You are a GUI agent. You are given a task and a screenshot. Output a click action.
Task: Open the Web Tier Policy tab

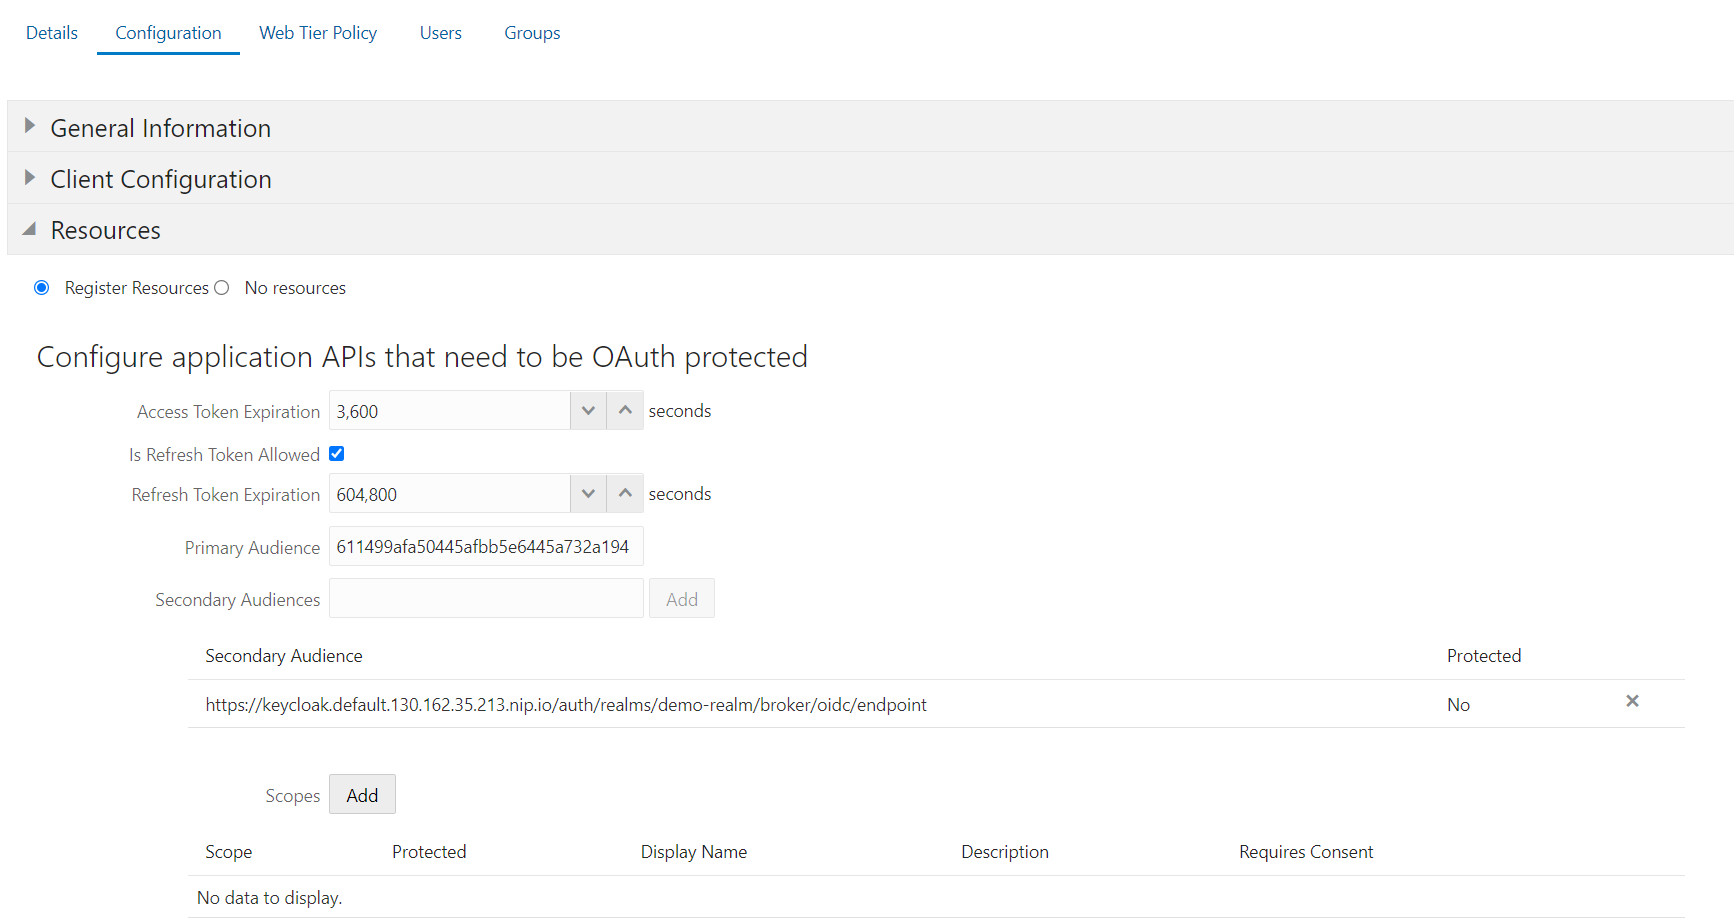click(x=318, y=33)
